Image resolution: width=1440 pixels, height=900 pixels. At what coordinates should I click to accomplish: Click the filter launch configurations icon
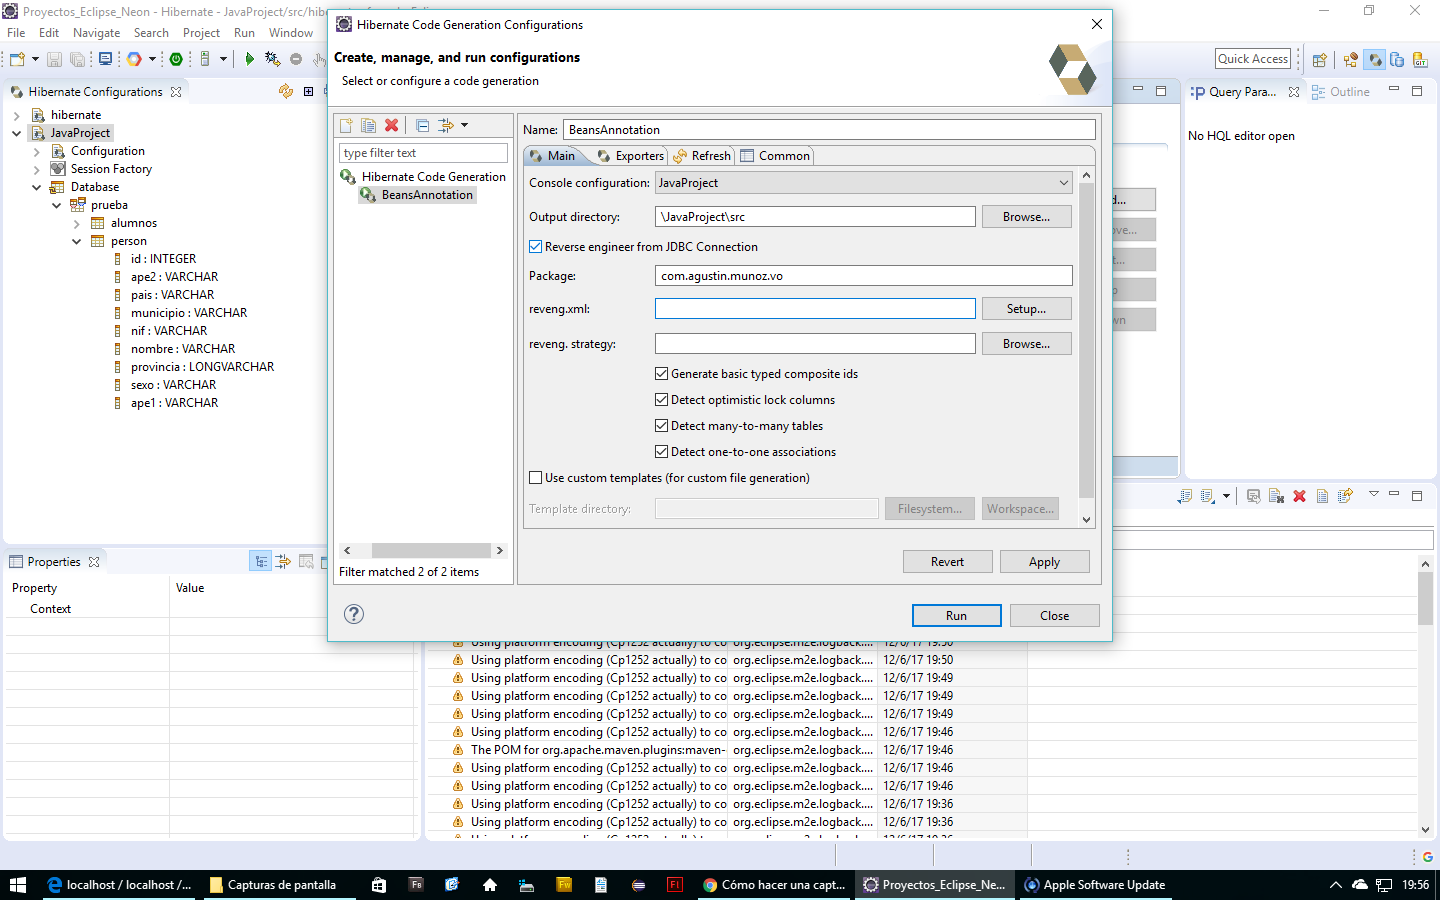click(446, 125)
